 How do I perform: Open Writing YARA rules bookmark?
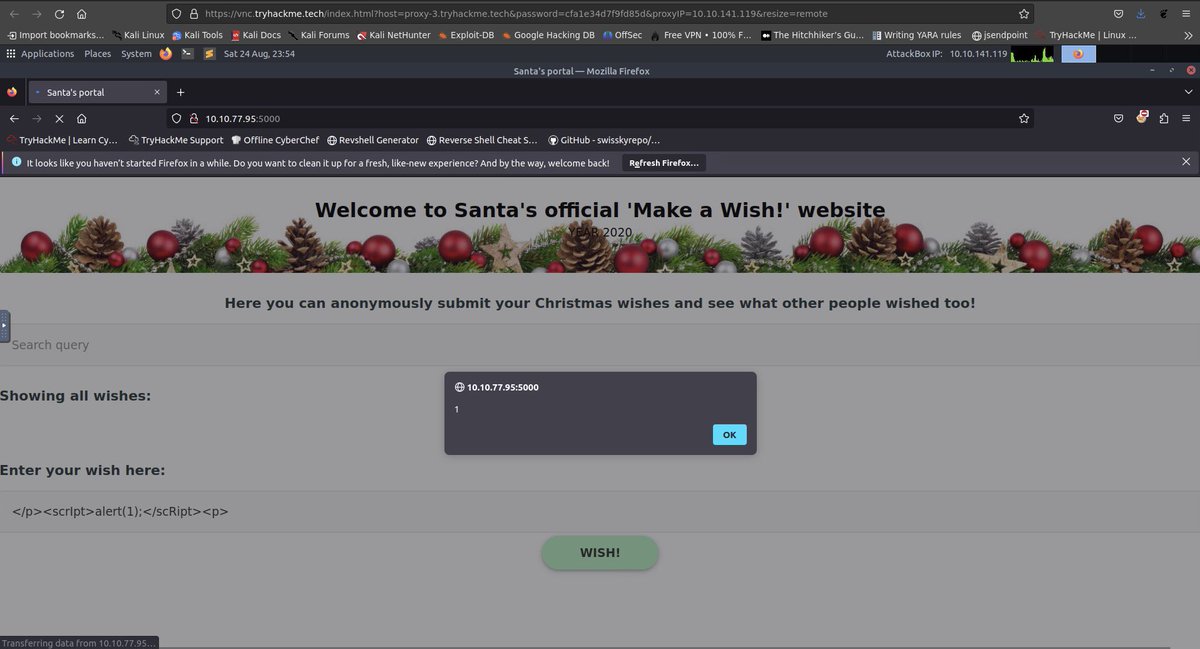[916, 35]
